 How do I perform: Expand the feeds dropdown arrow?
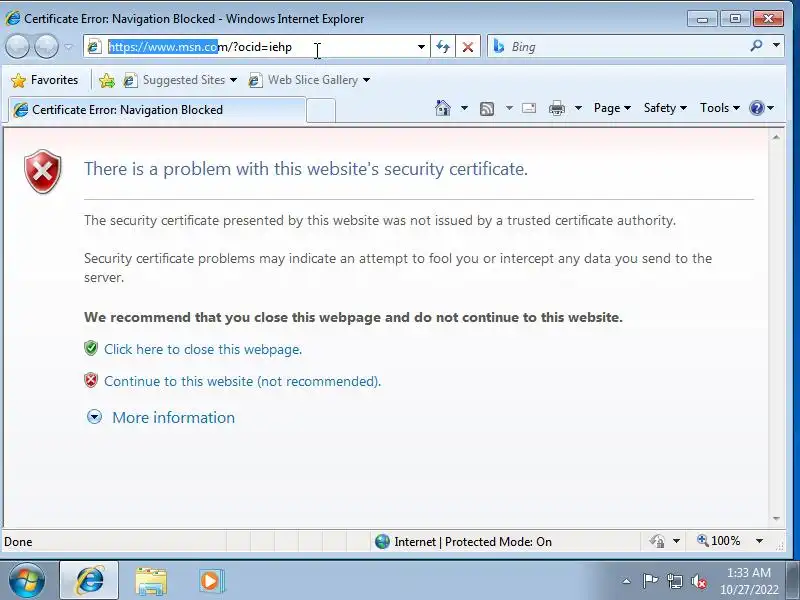(x=509, y=108)
